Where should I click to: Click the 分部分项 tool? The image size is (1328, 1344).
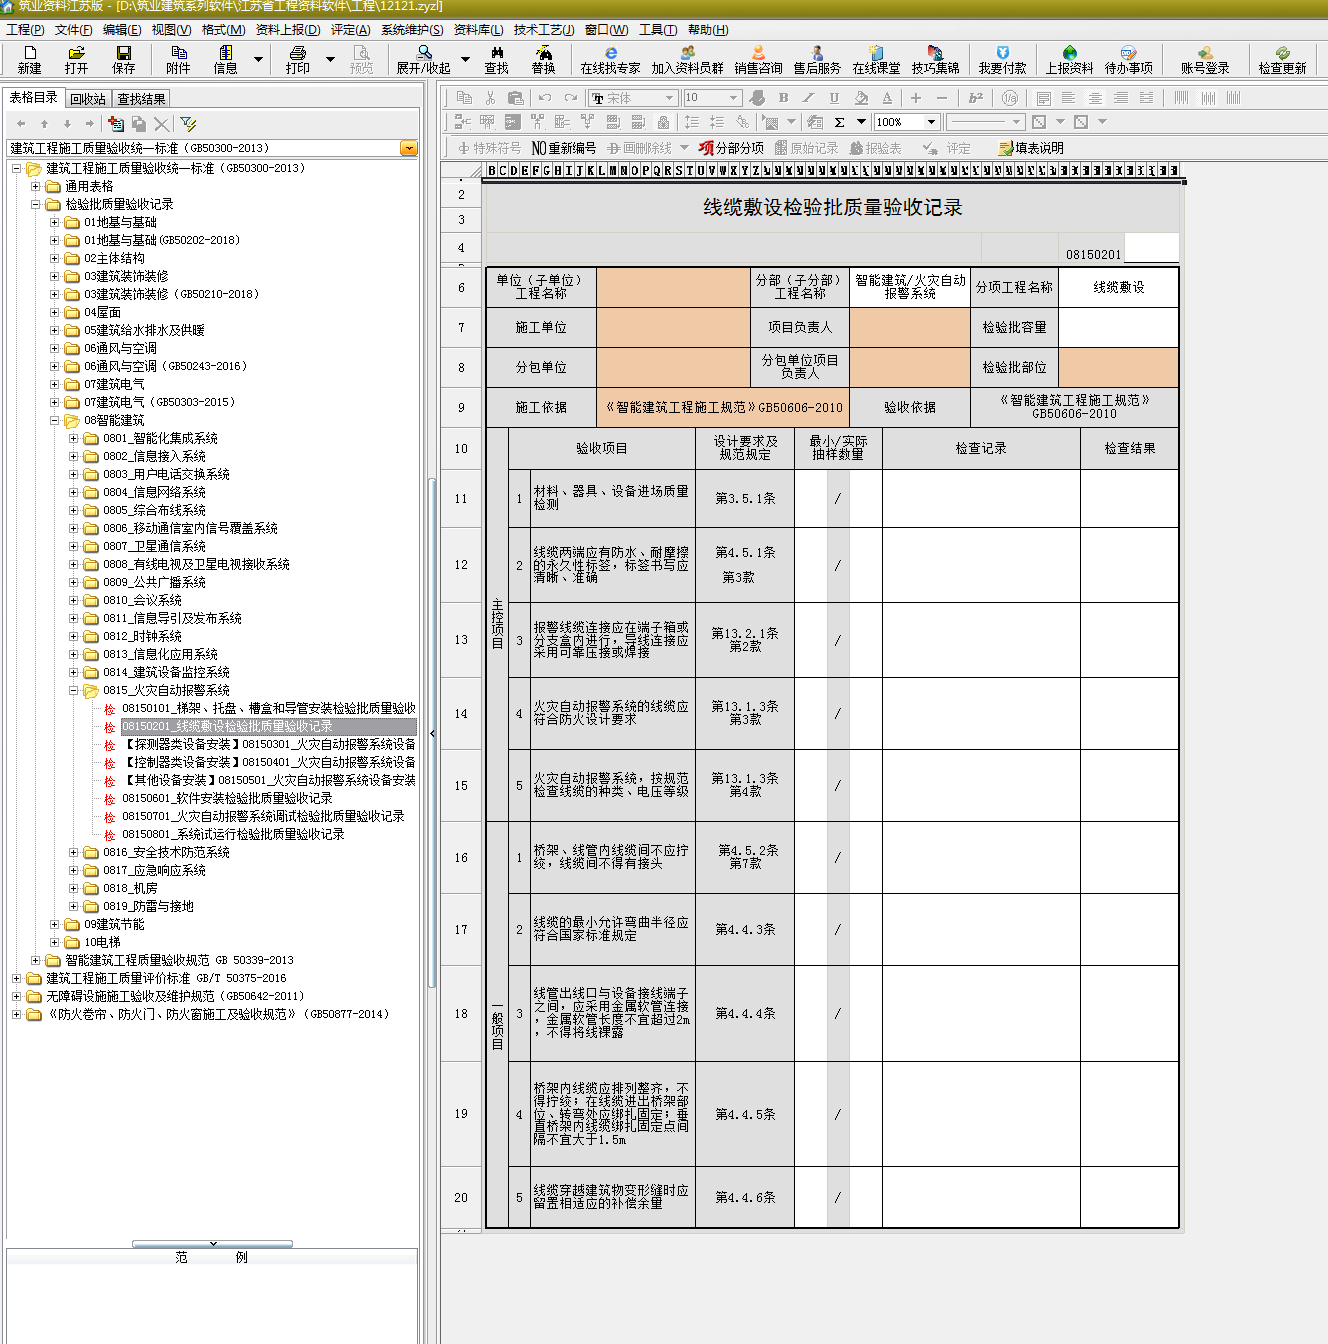[x=732, y=148]
